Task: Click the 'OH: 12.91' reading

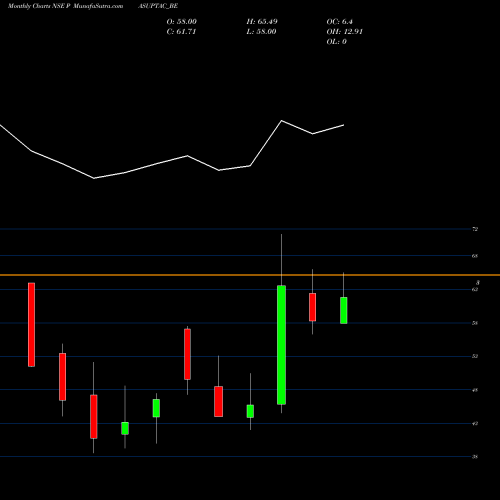Action: (345, 32)
